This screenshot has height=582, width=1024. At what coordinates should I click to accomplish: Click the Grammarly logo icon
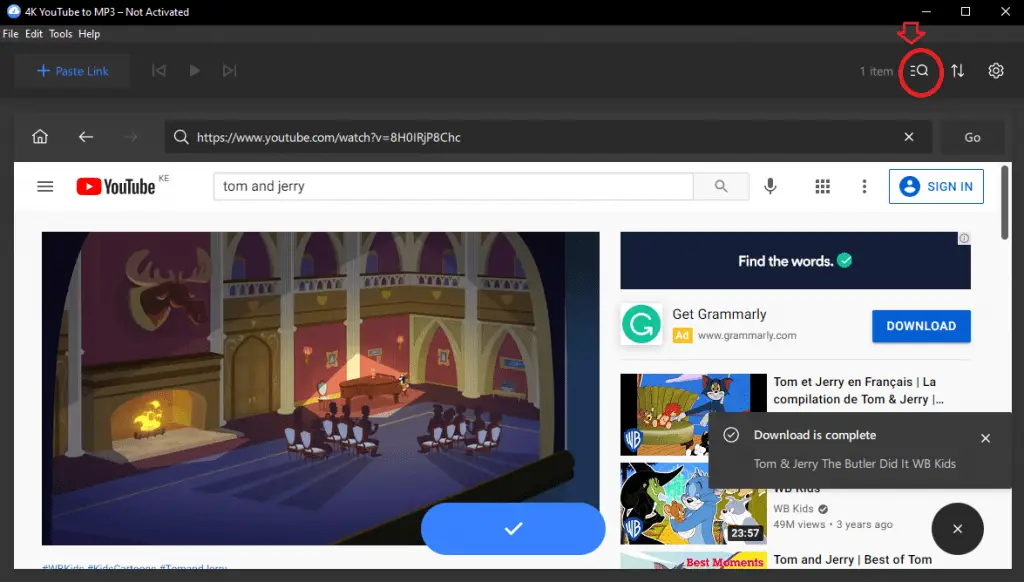pos(641,324)
